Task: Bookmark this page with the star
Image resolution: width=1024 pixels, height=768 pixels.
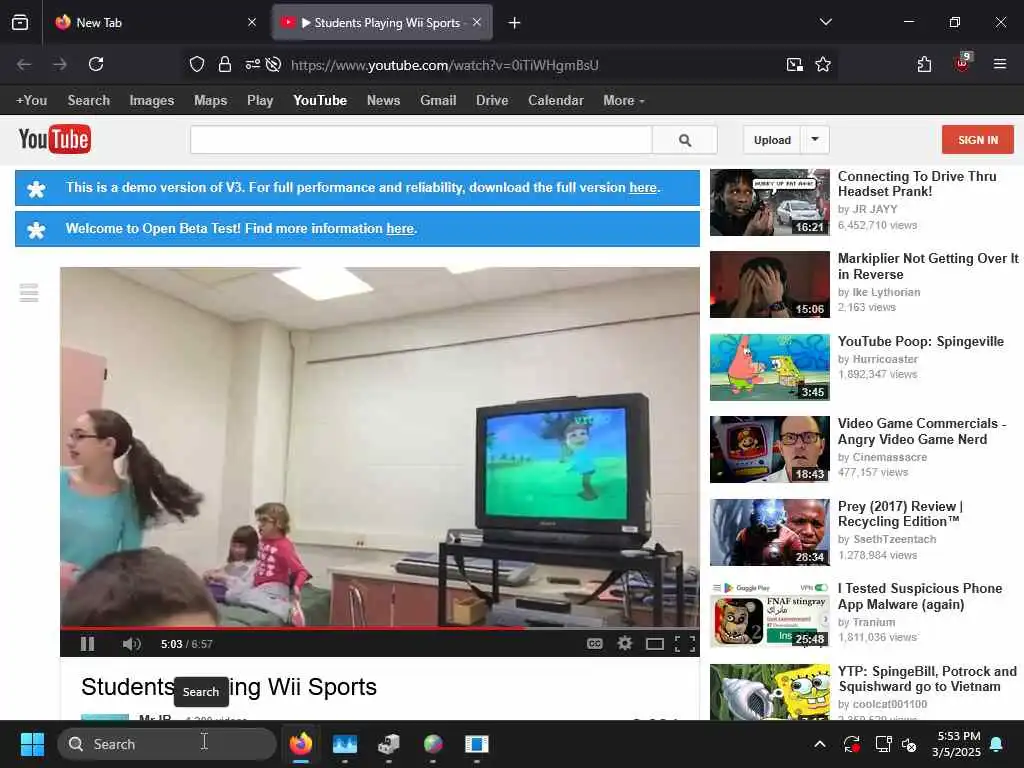Action: tap(823, 64)
